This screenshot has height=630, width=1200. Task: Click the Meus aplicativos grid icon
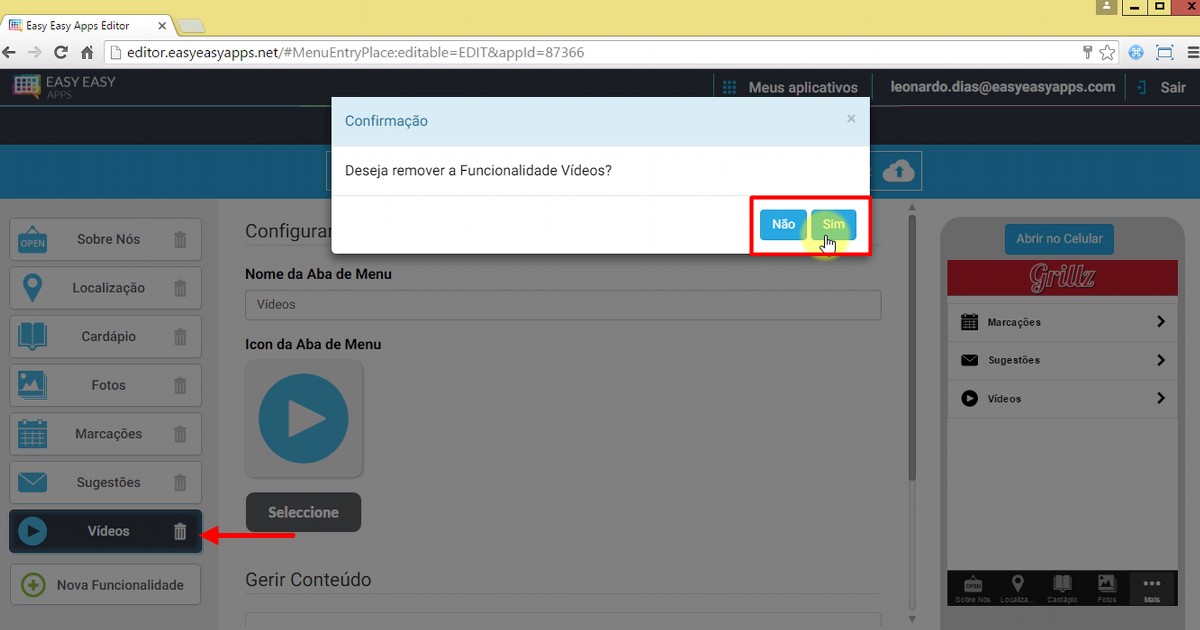(x=730, y=88)
